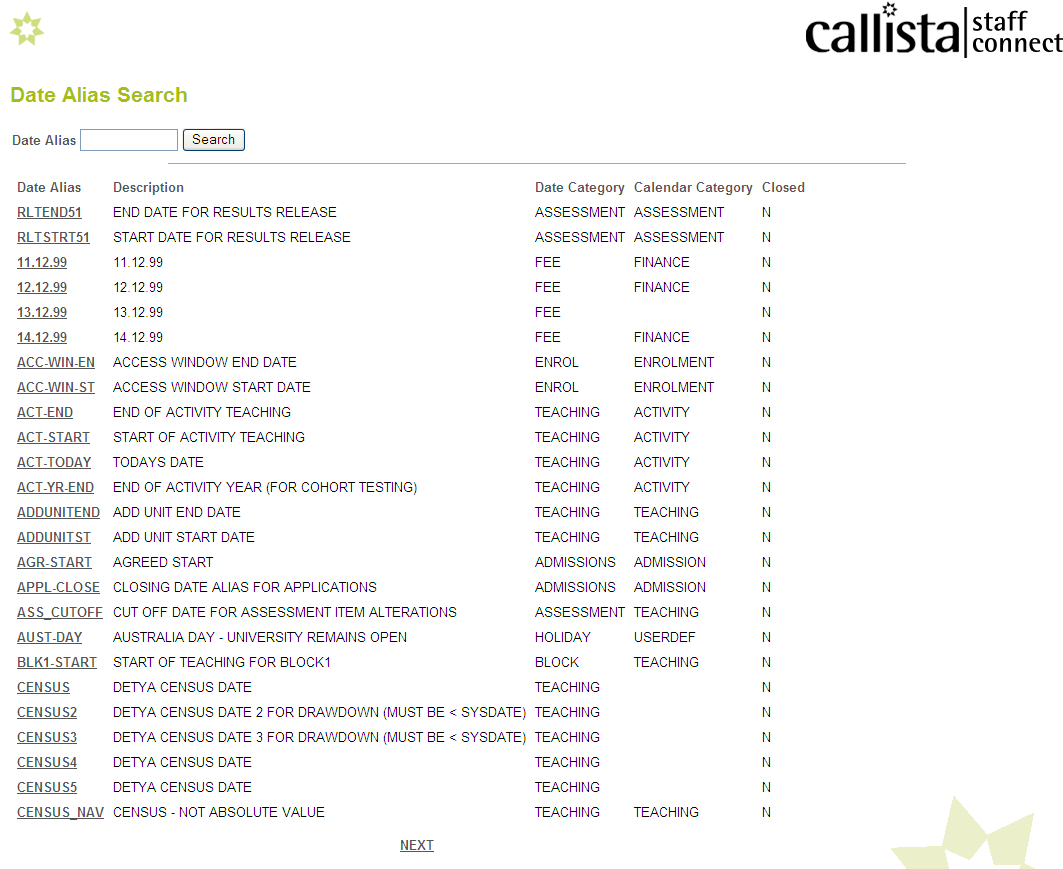Open the ADDUNITEND date alias
The width and height of the screenshot is (1063, 869).
(x=58, y=512)
